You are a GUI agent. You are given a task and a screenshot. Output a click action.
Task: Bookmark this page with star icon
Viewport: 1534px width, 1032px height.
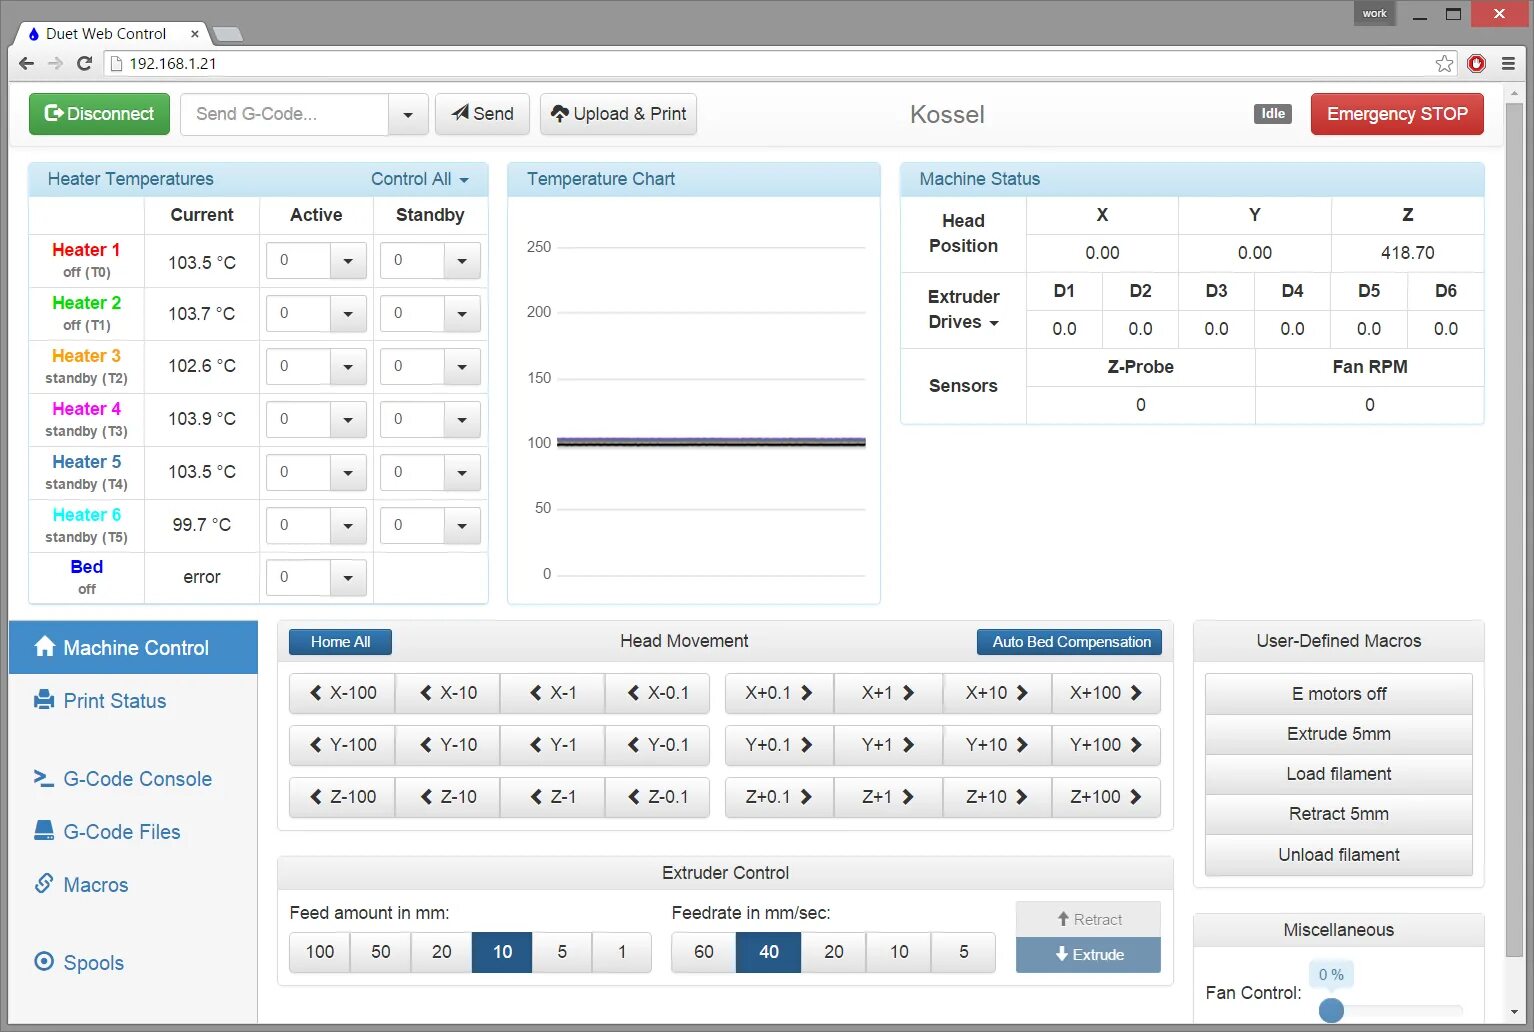pyautogui.click(x=1444, y=64)
